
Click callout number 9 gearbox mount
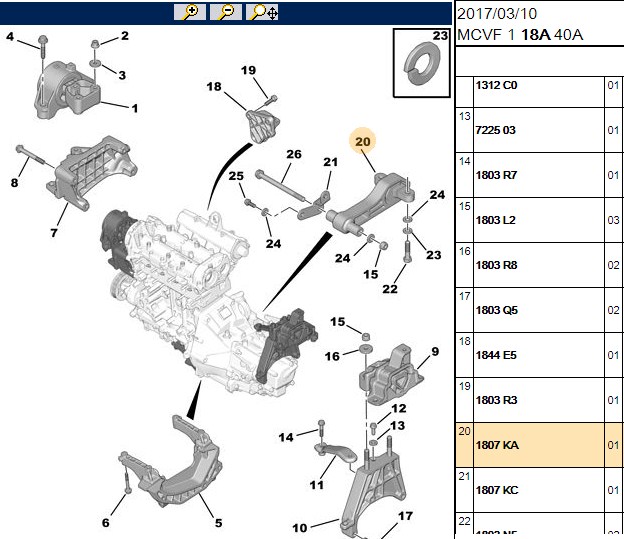coord(435,352)
